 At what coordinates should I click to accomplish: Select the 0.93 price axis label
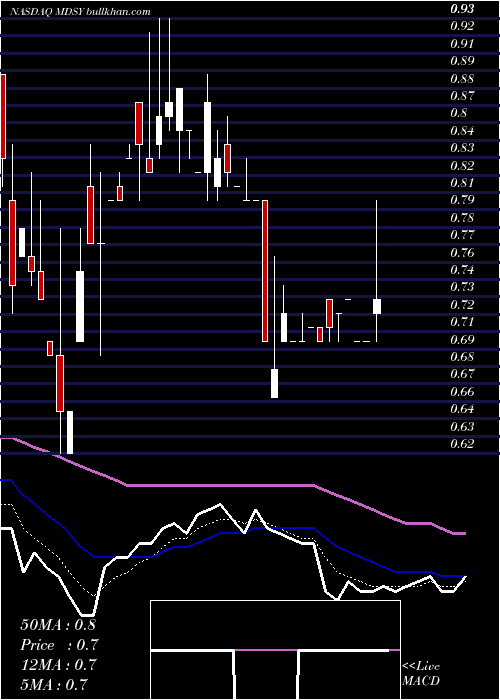pos(461,8)
